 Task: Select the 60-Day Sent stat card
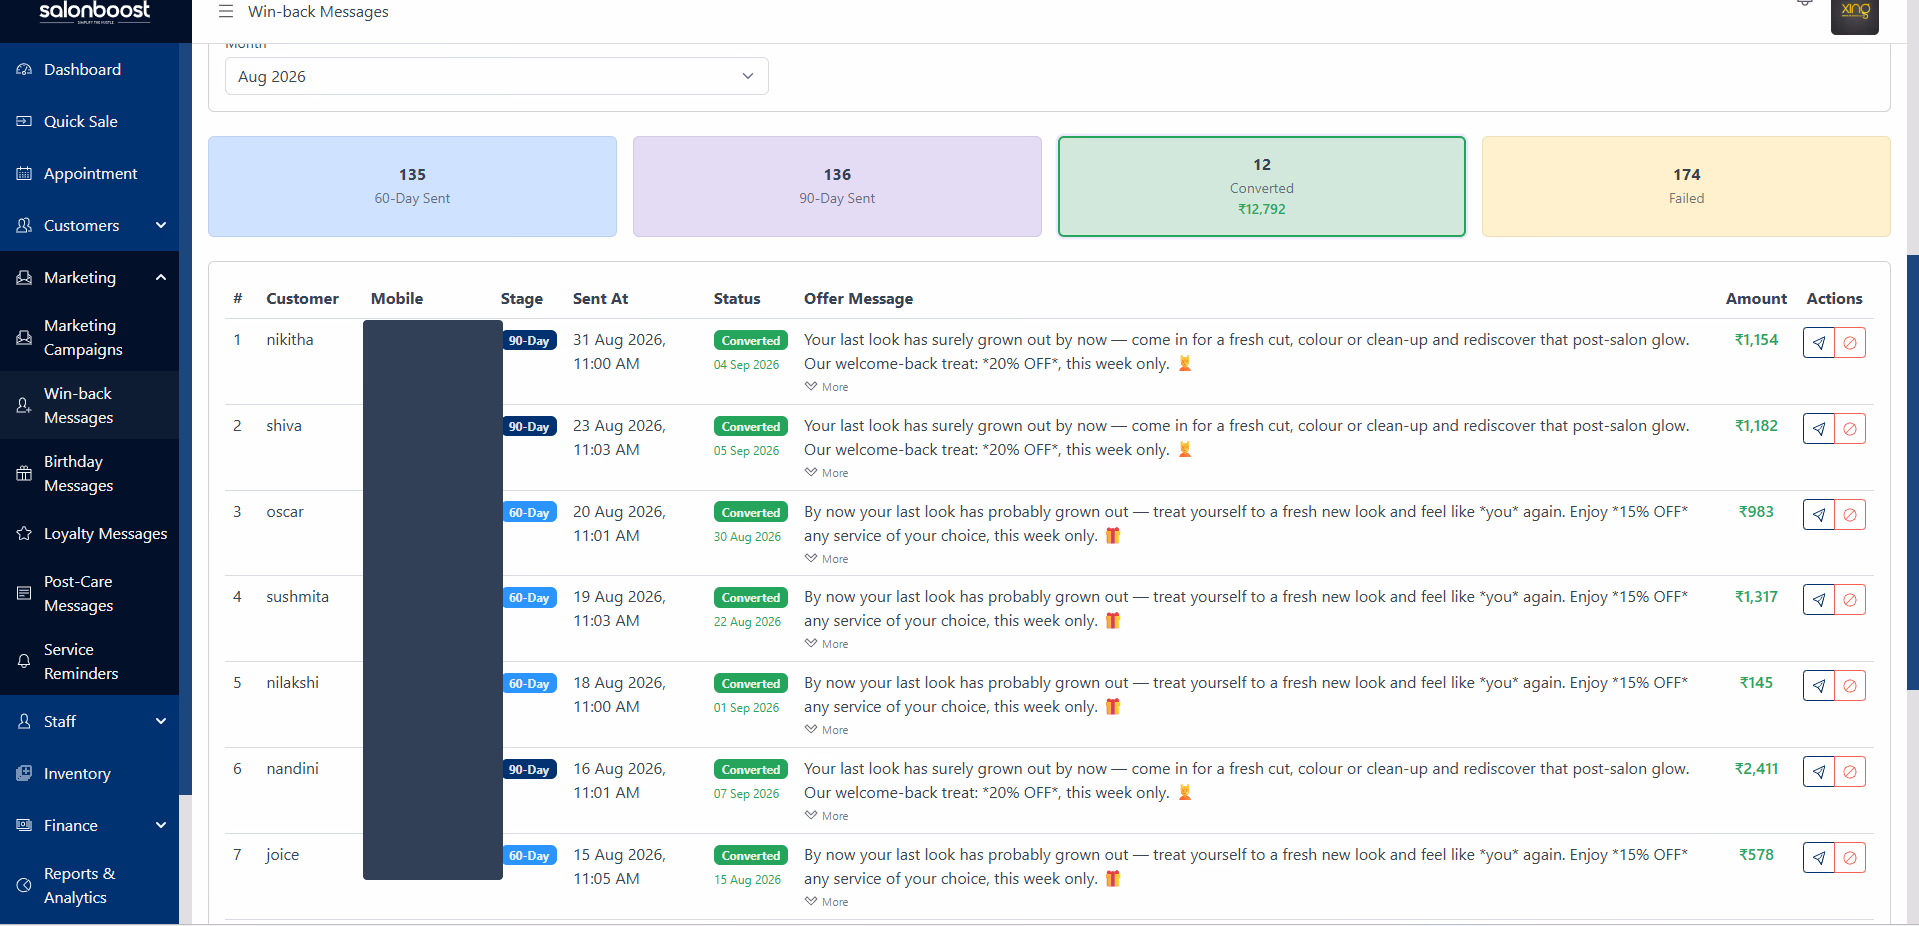click(412, 186)
